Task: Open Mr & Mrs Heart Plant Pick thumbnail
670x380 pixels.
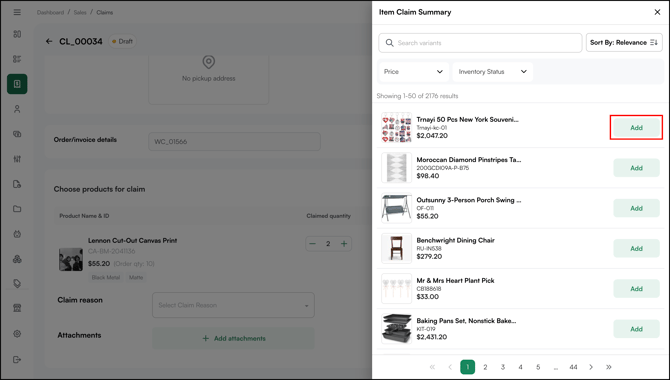Action: point(397,288)
